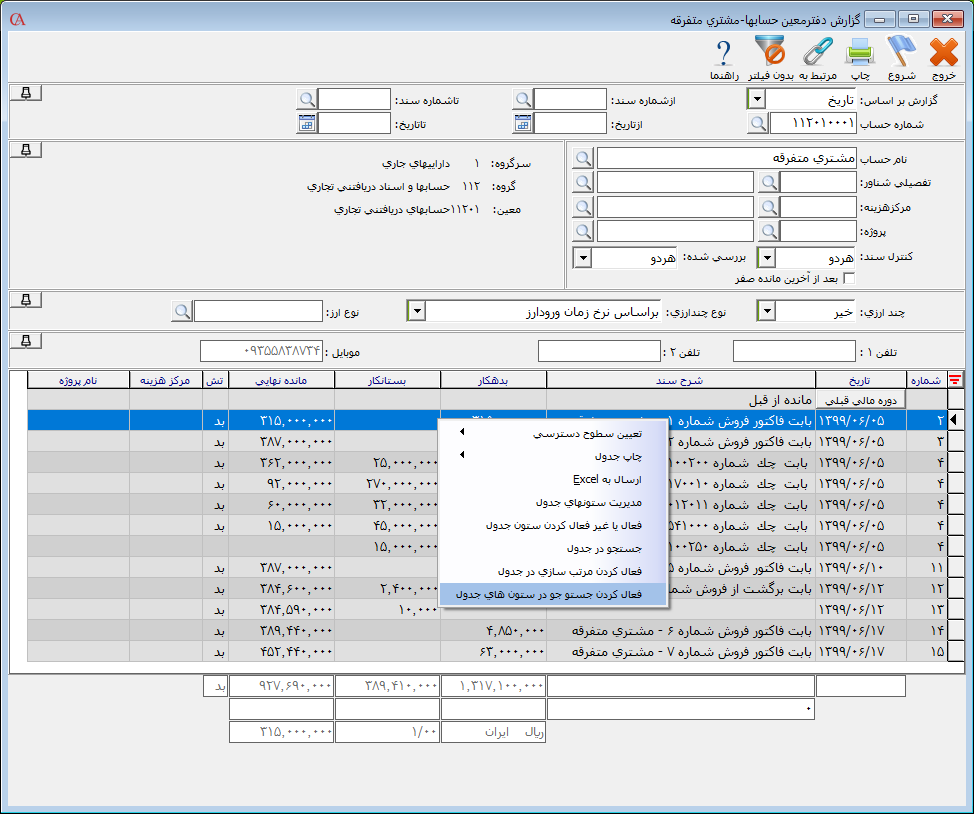The image size is (974, 814).
Task: Click the مانده نهایی column header
Action: (281, 380)
